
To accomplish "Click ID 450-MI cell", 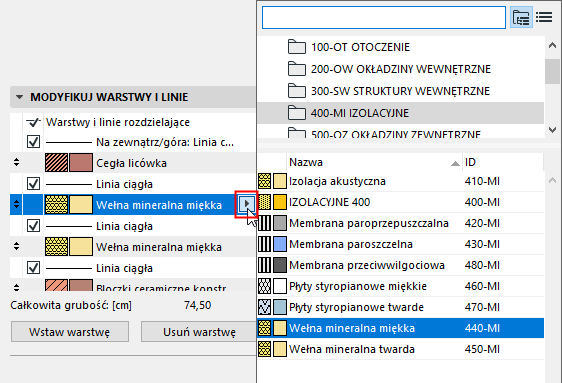I will (x=482, y=349).
